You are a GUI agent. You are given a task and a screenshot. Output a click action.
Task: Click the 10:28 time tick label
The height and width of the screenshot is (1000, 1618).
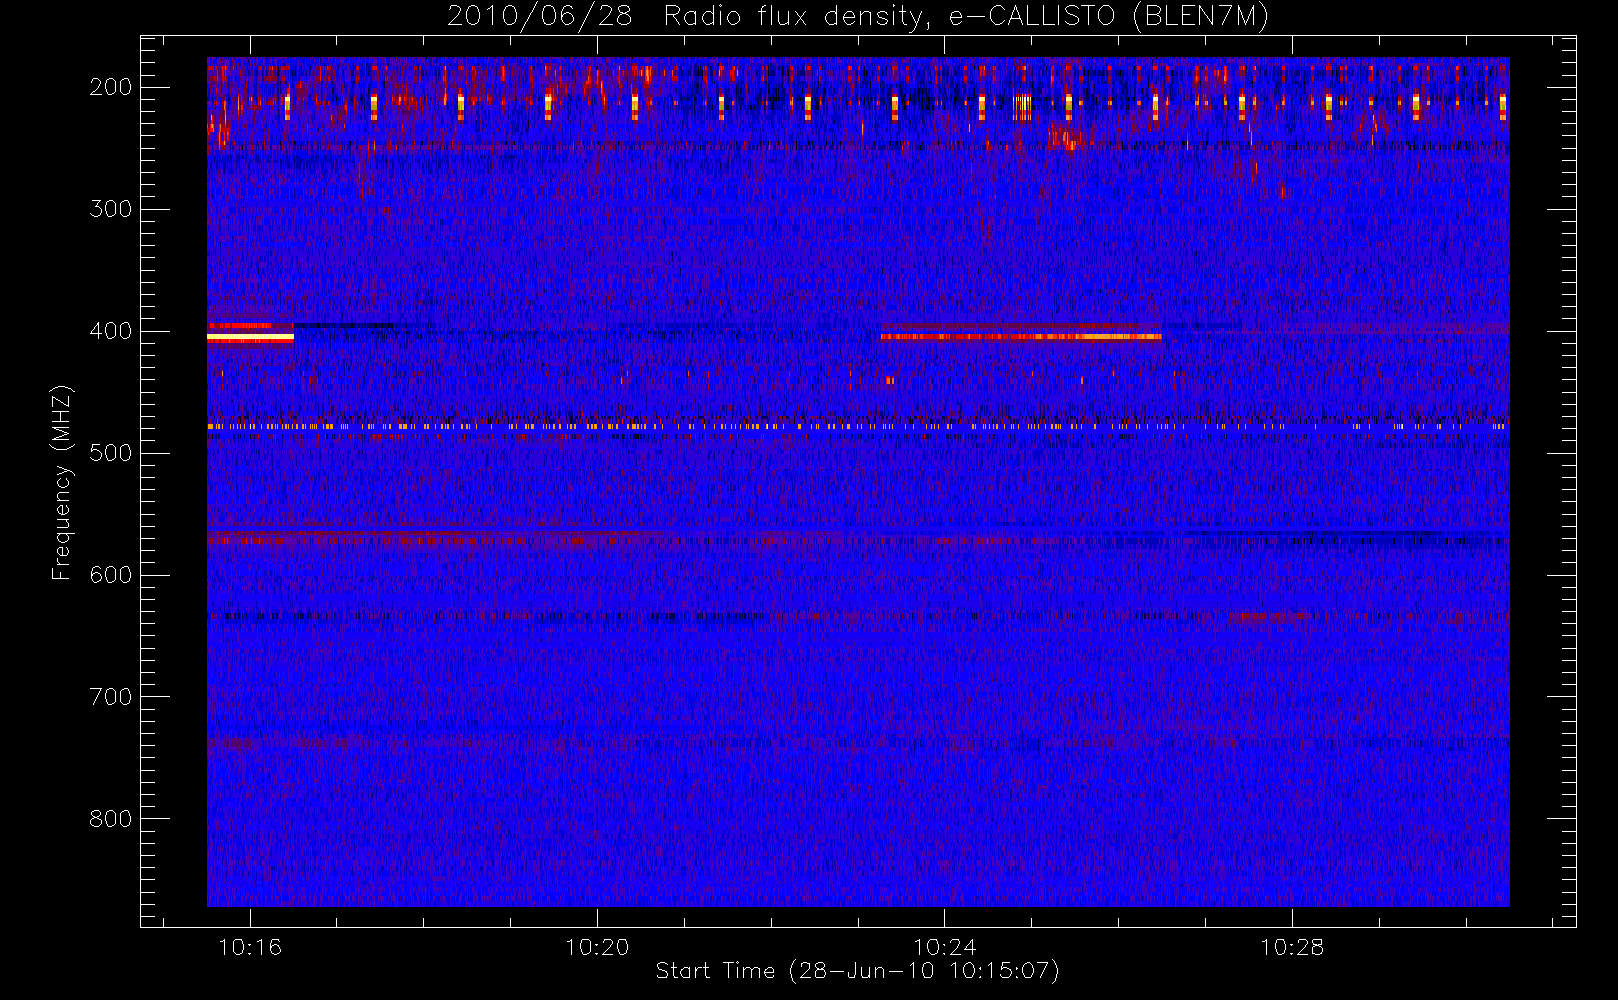(x=1291, y=947)
